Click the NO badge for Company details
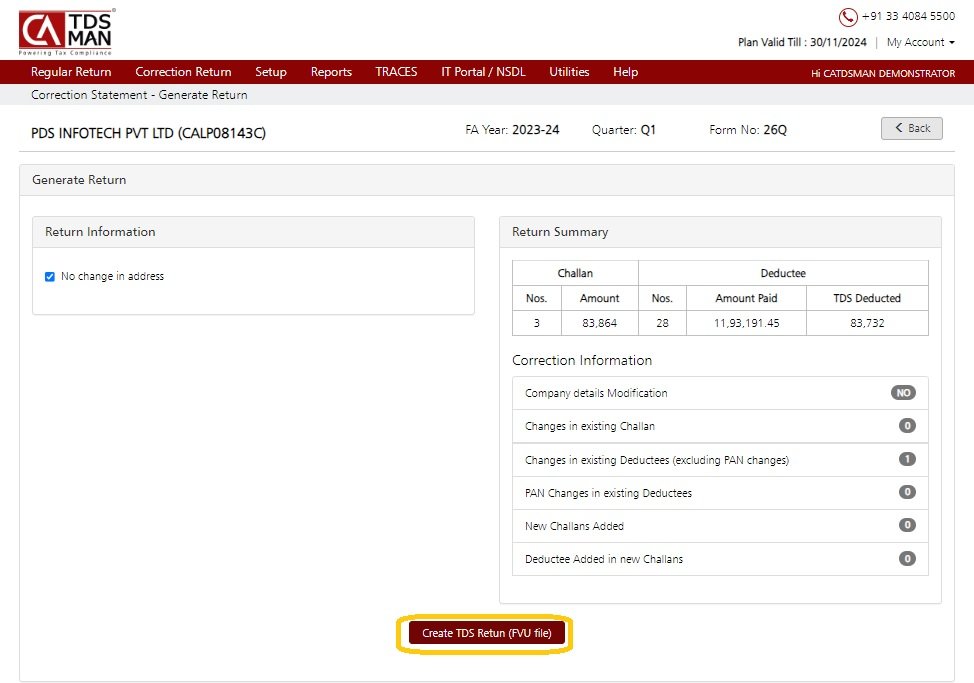 [903, 393]
